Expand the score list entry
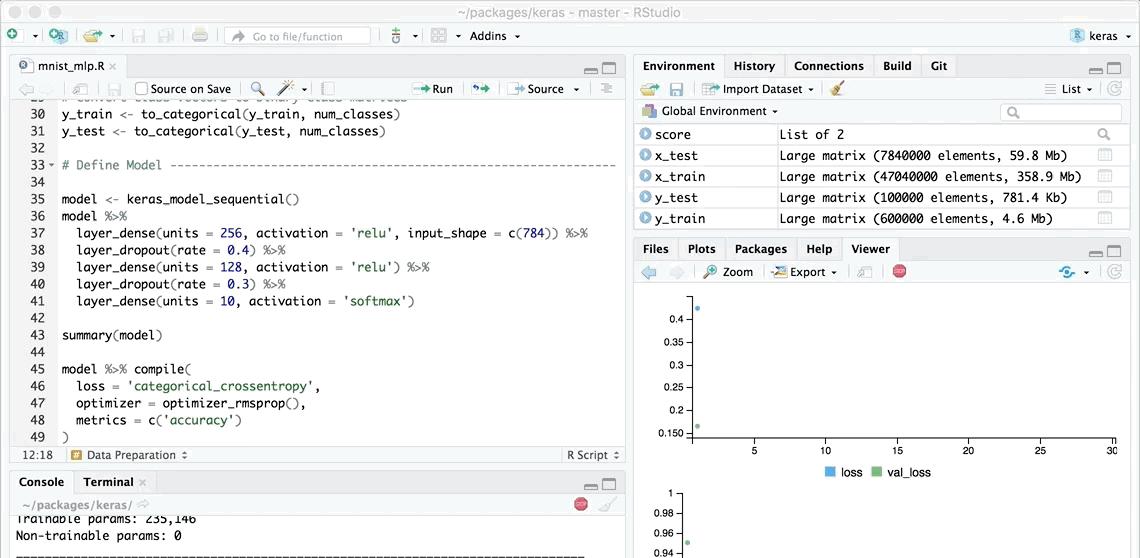Image resolution: width=1140 pixels, height=558 pixels. (645, 134)
